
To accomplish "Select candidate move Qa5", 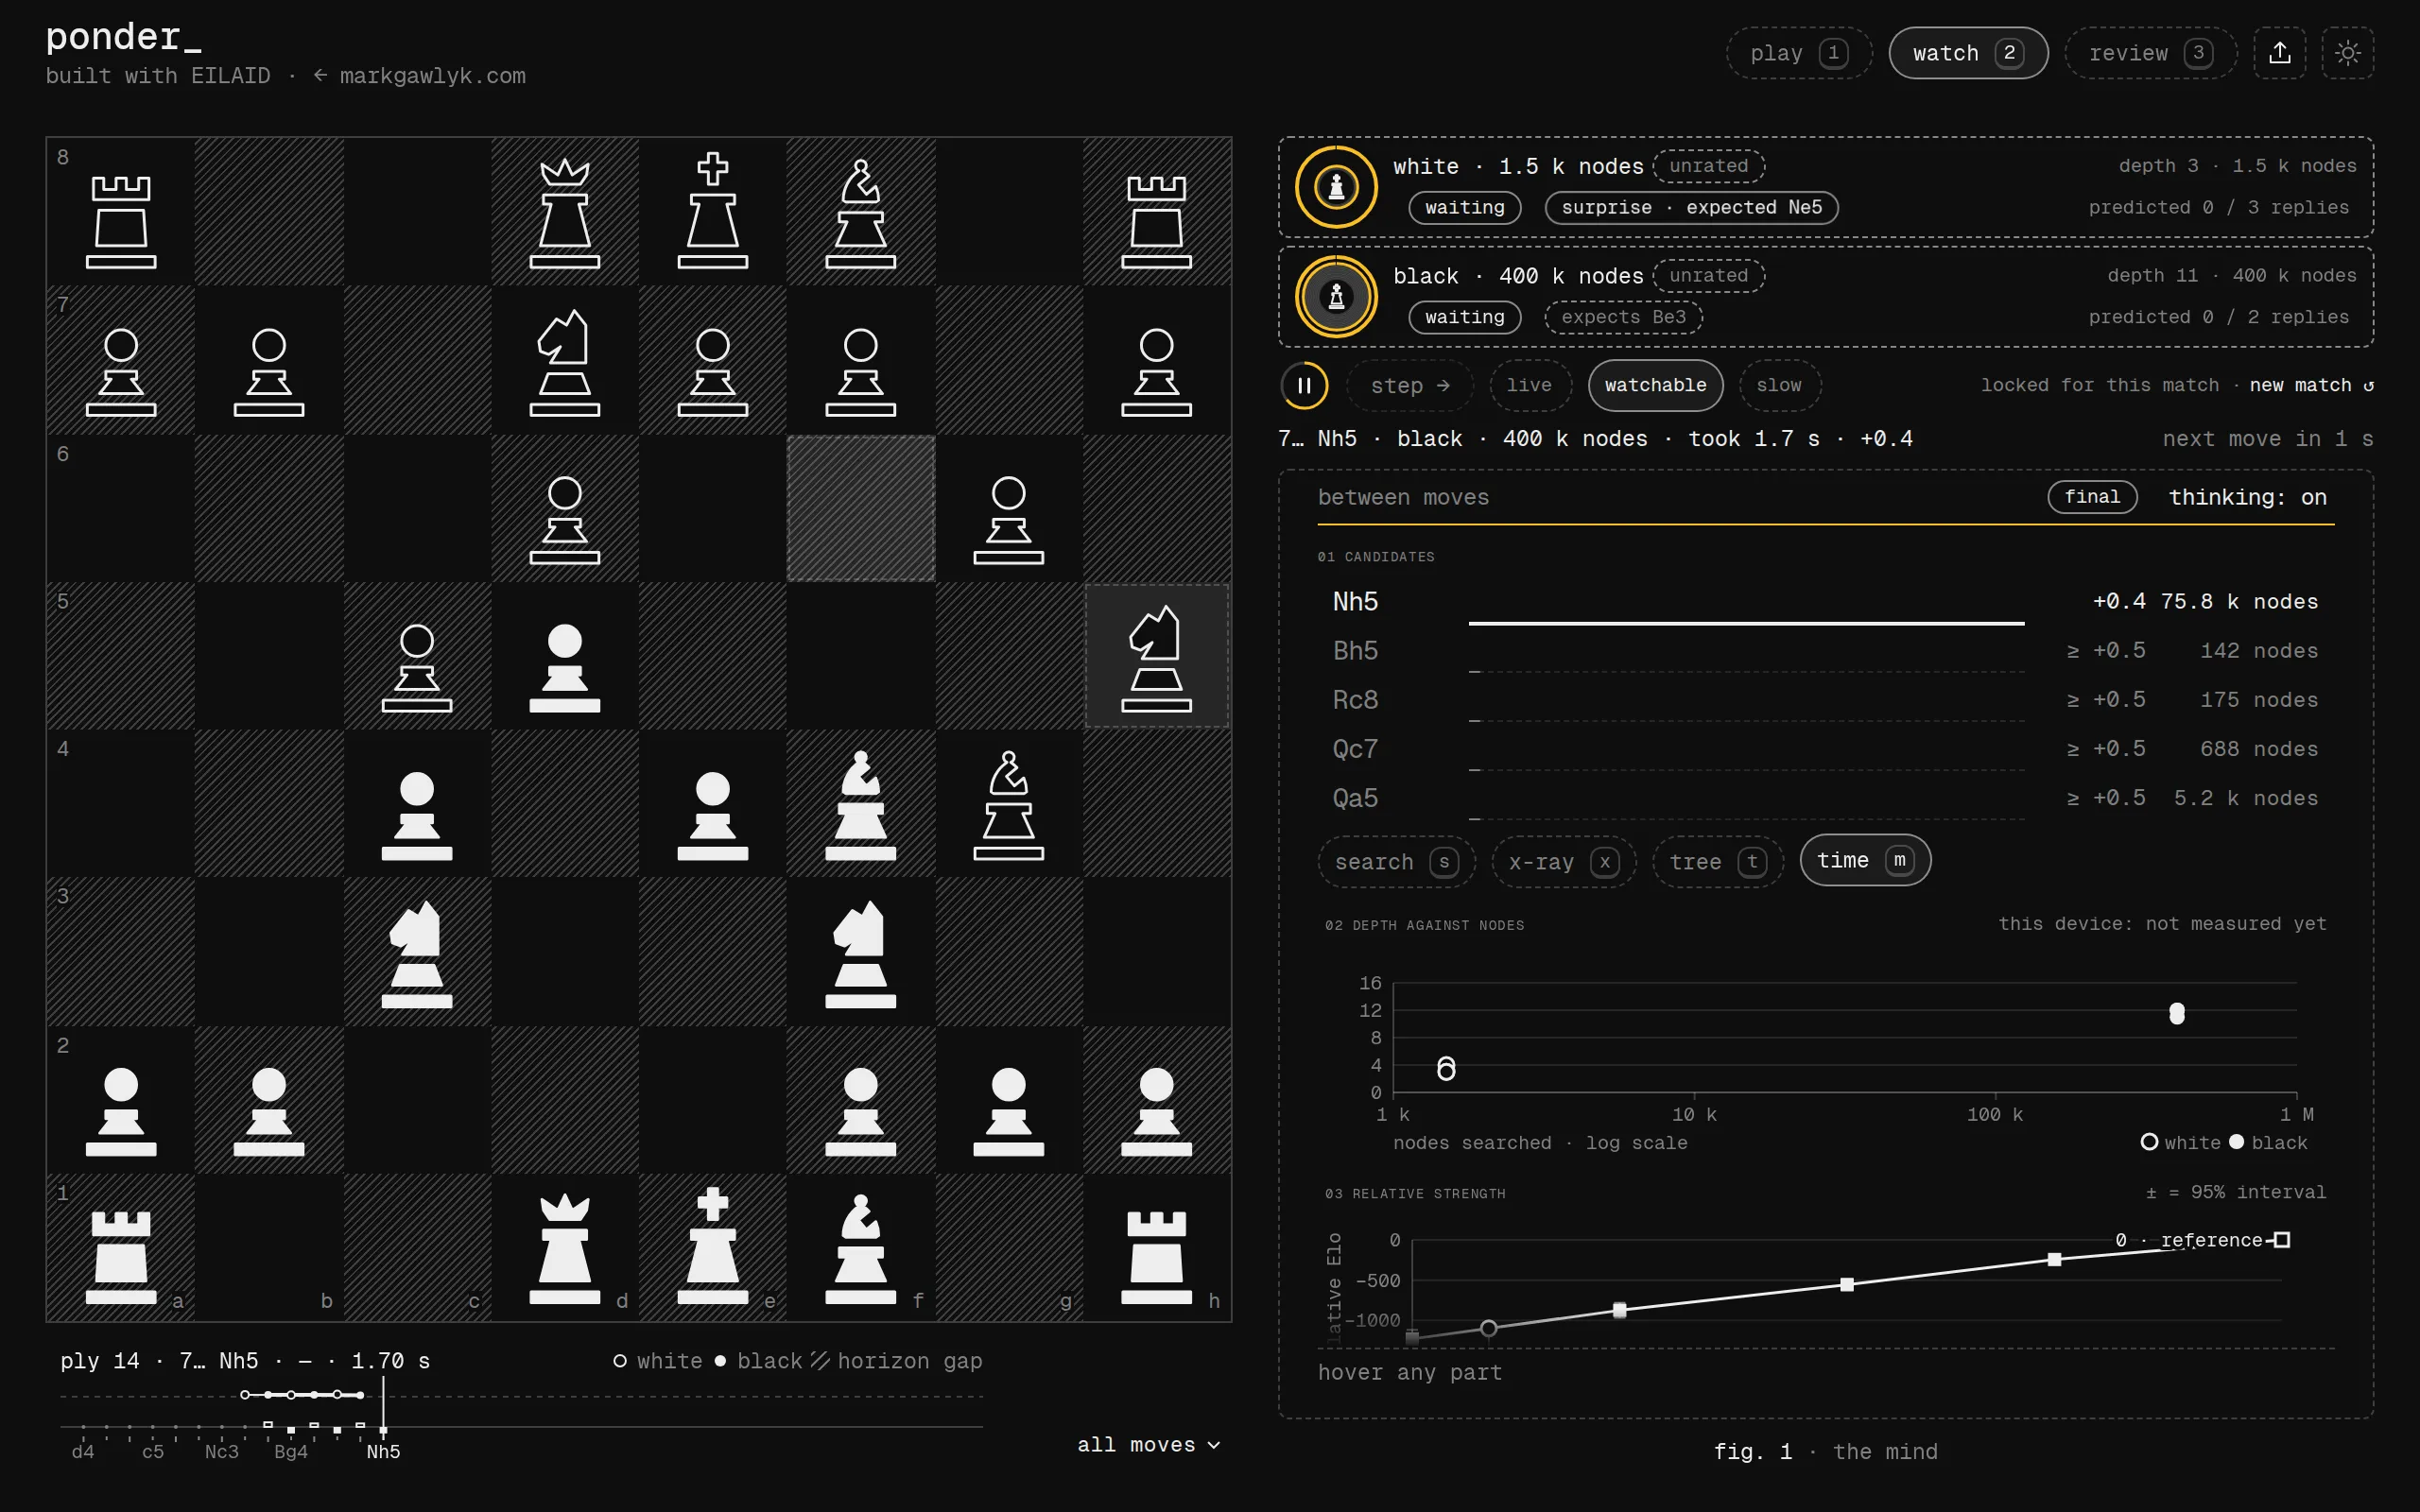I will click(x=1825, y=798).
